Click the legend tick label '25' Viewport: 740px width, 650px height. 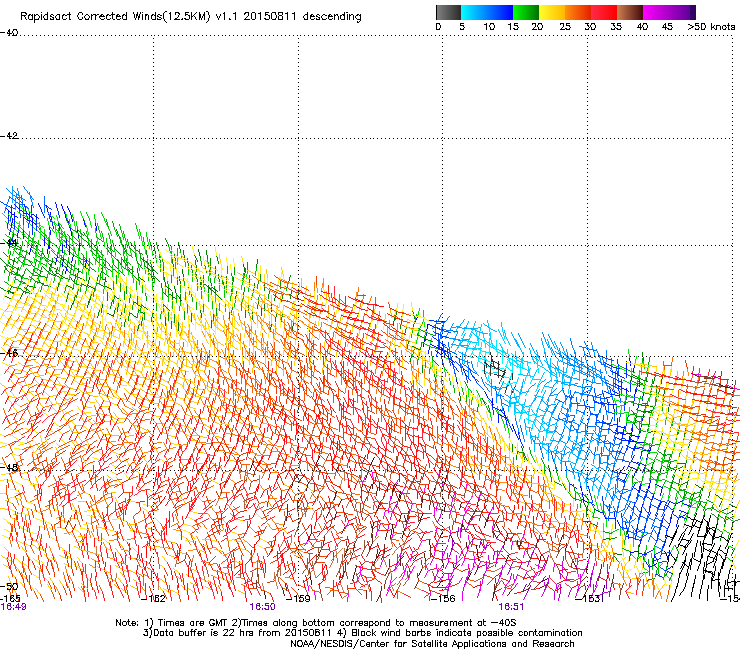pyautogui.click(x=565, y=27)
